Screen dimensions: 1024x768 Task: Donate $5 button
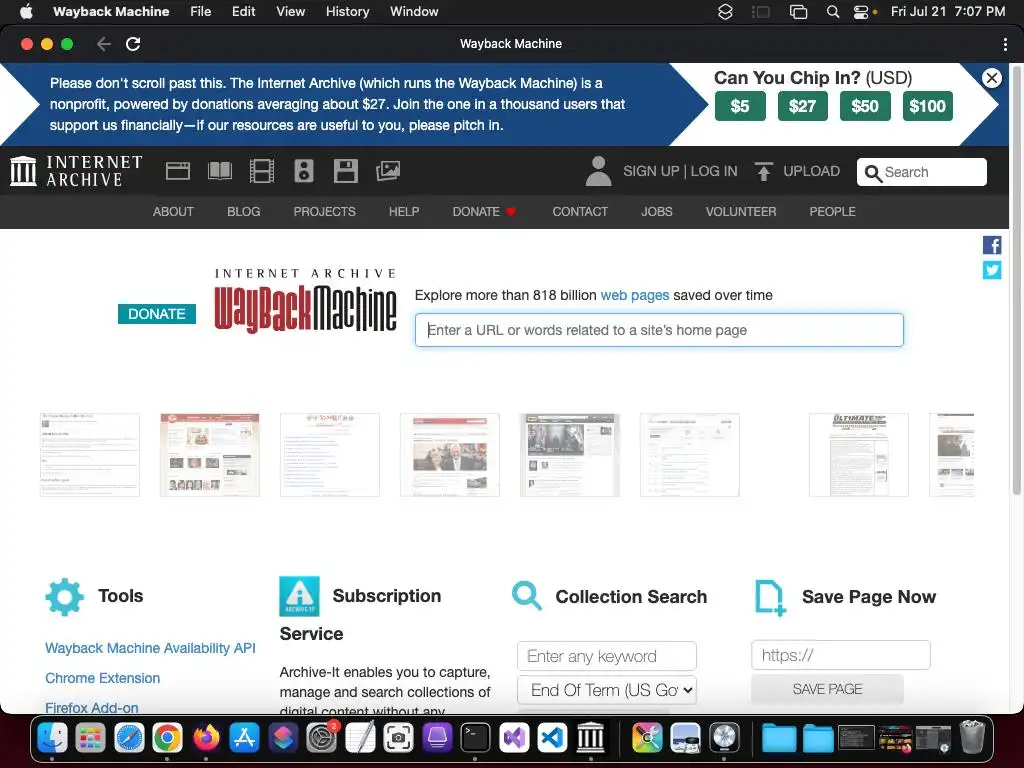pyautogui.click(x=740, y=106)
